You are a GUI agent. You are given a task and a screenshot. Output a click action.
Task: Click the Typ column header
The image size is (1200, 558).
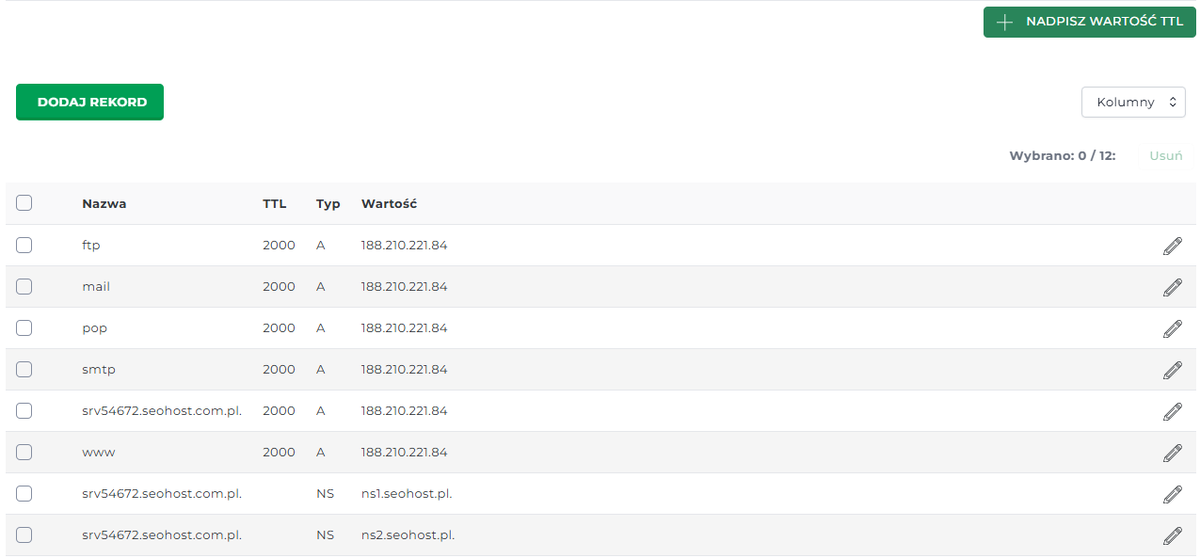(328, 204)
